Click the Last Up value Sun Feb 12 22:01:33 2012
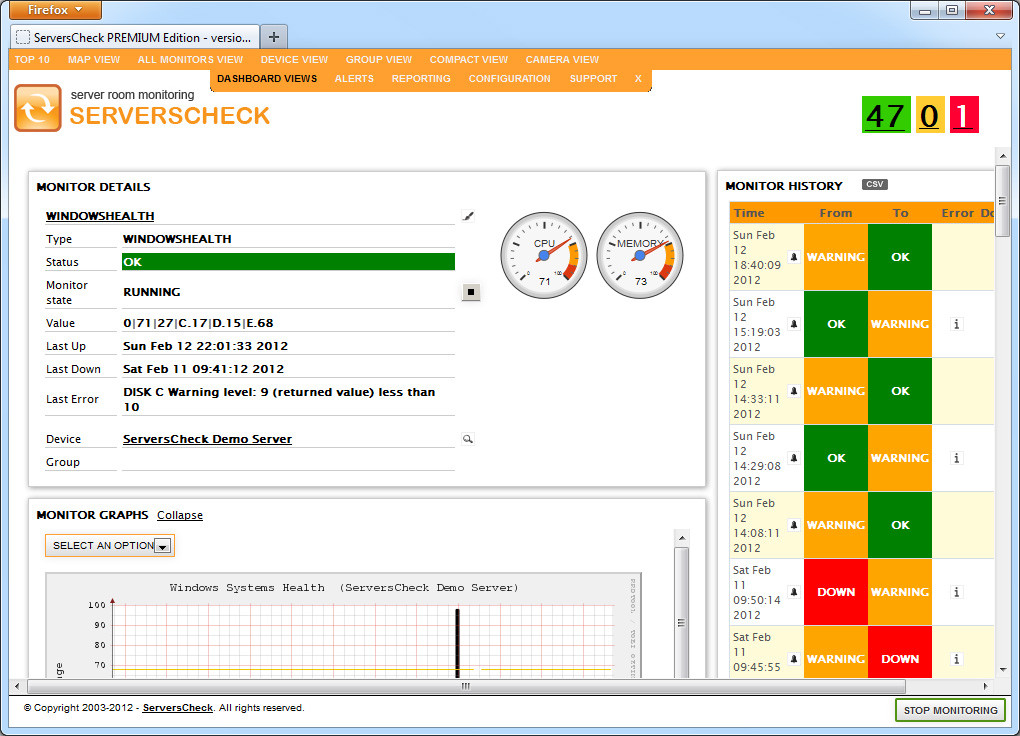 point(206,346)
